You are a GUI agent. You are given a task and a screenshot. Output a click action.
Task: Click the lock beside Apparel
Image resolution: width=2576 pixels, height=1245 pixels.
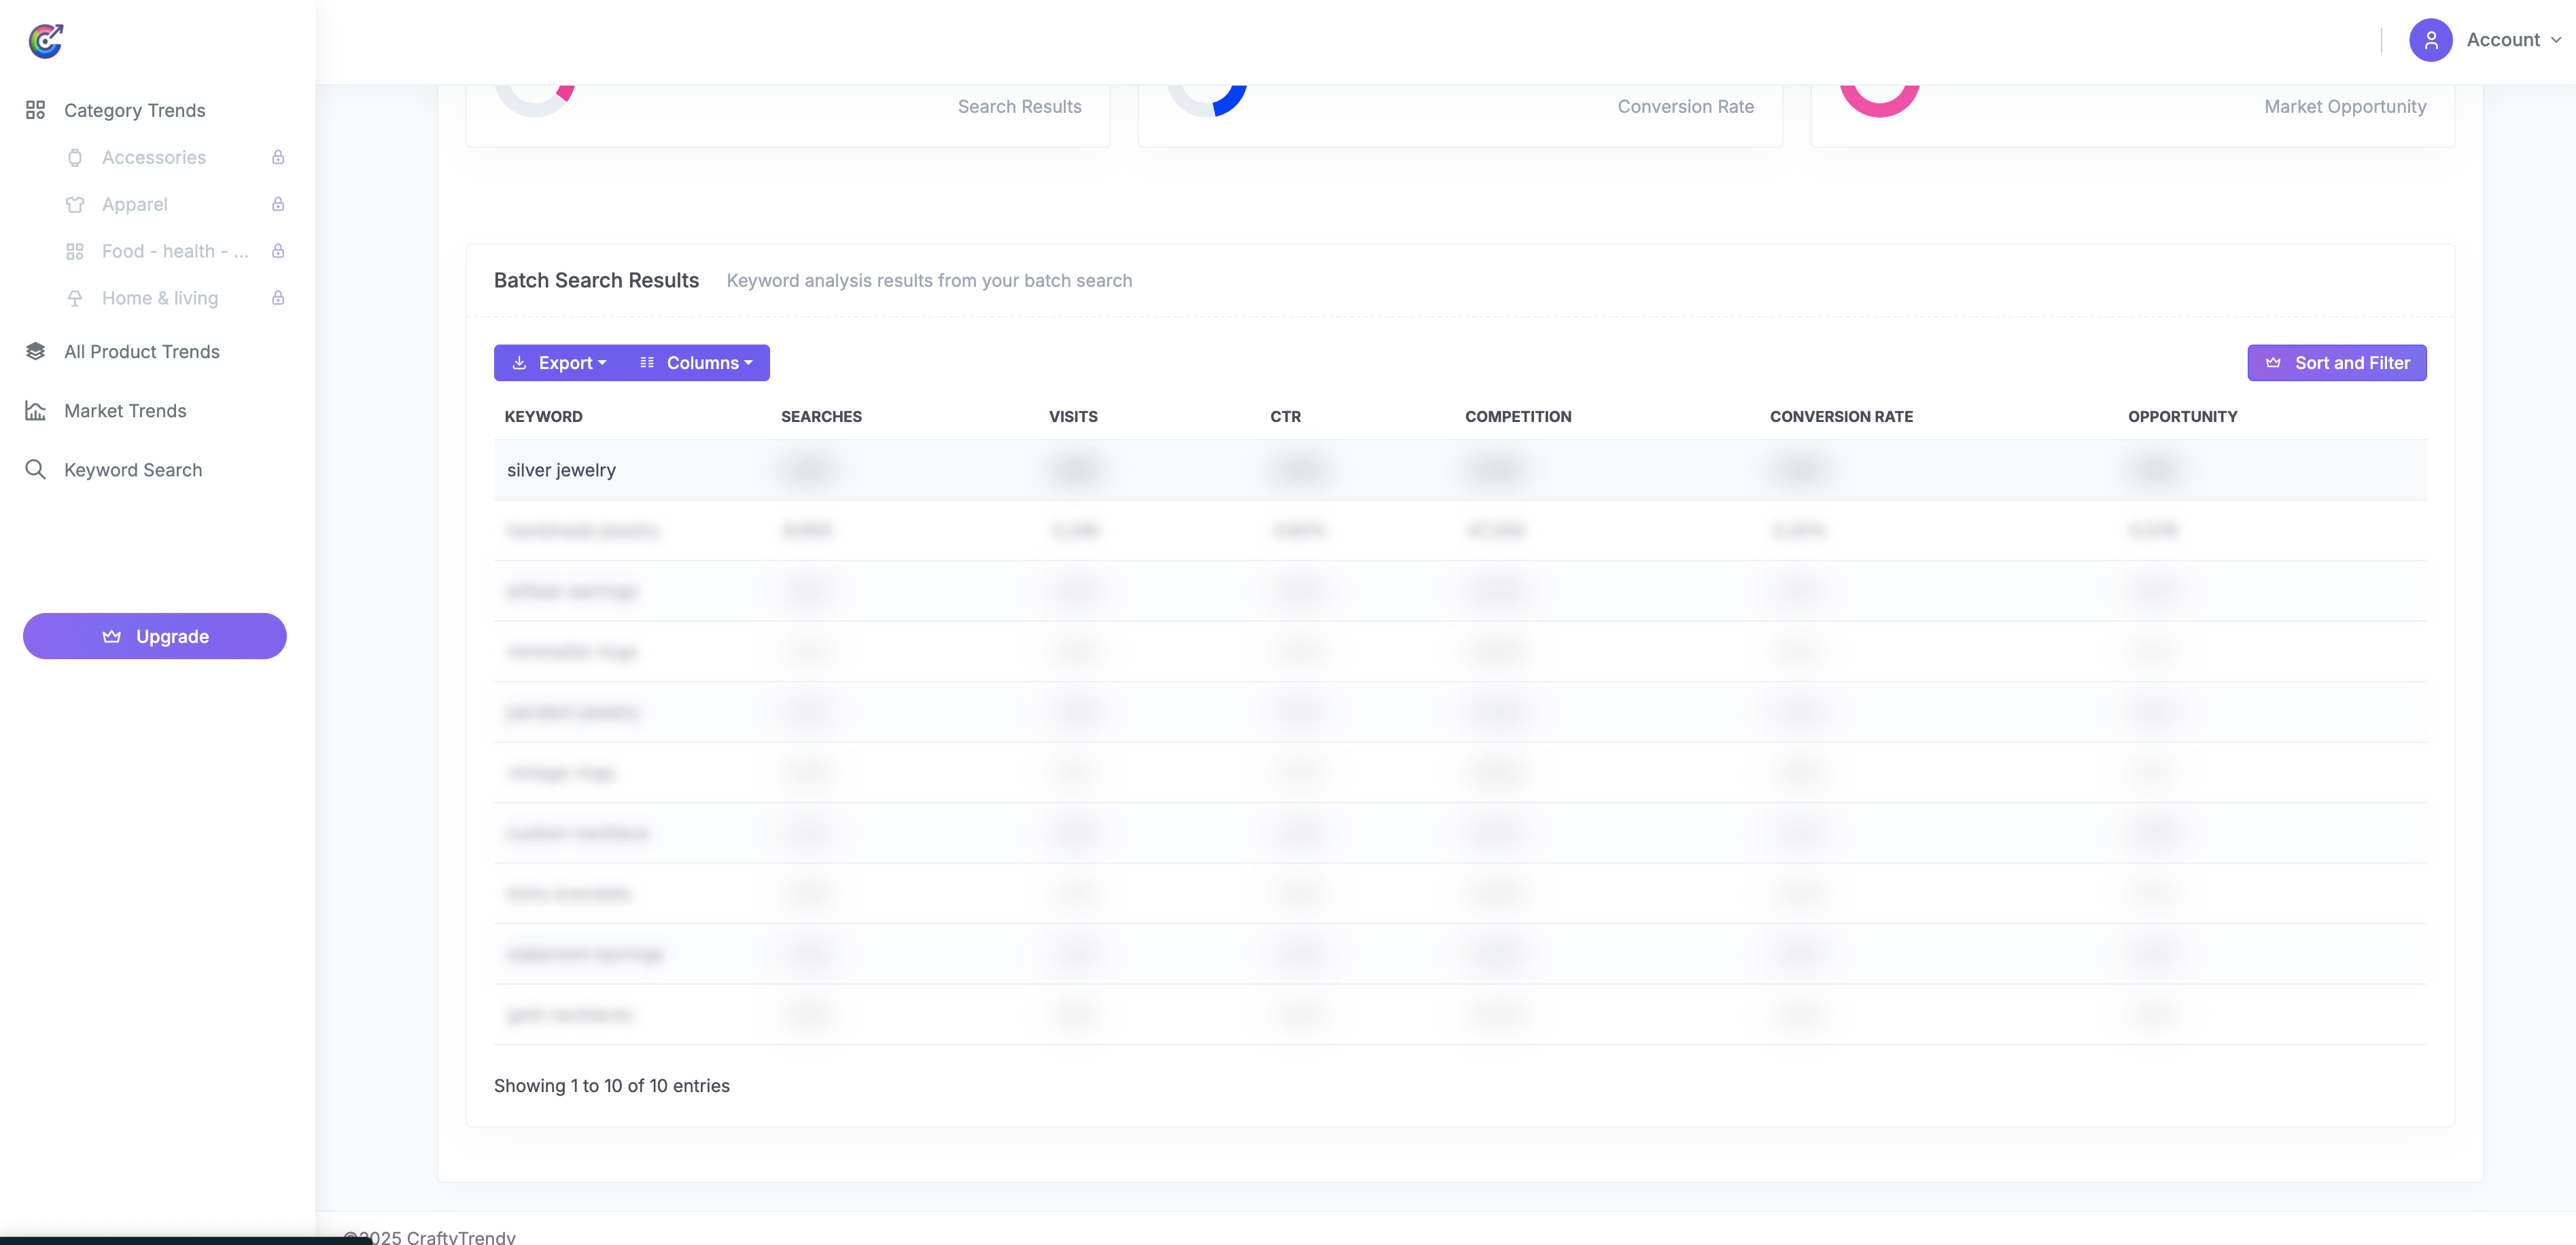coord(278,204)
